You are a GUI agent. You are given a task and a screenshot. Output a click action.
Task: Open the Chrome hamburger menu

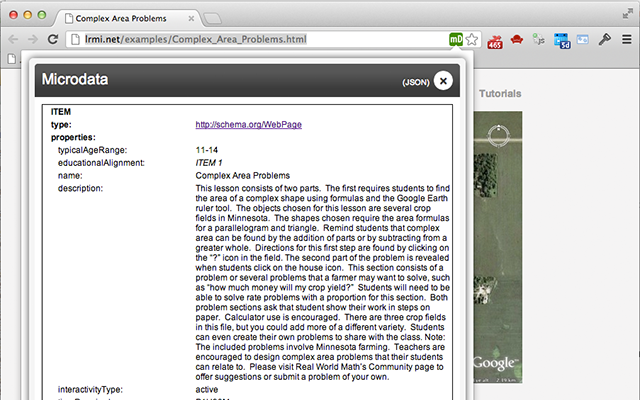(x=627, y=39)
